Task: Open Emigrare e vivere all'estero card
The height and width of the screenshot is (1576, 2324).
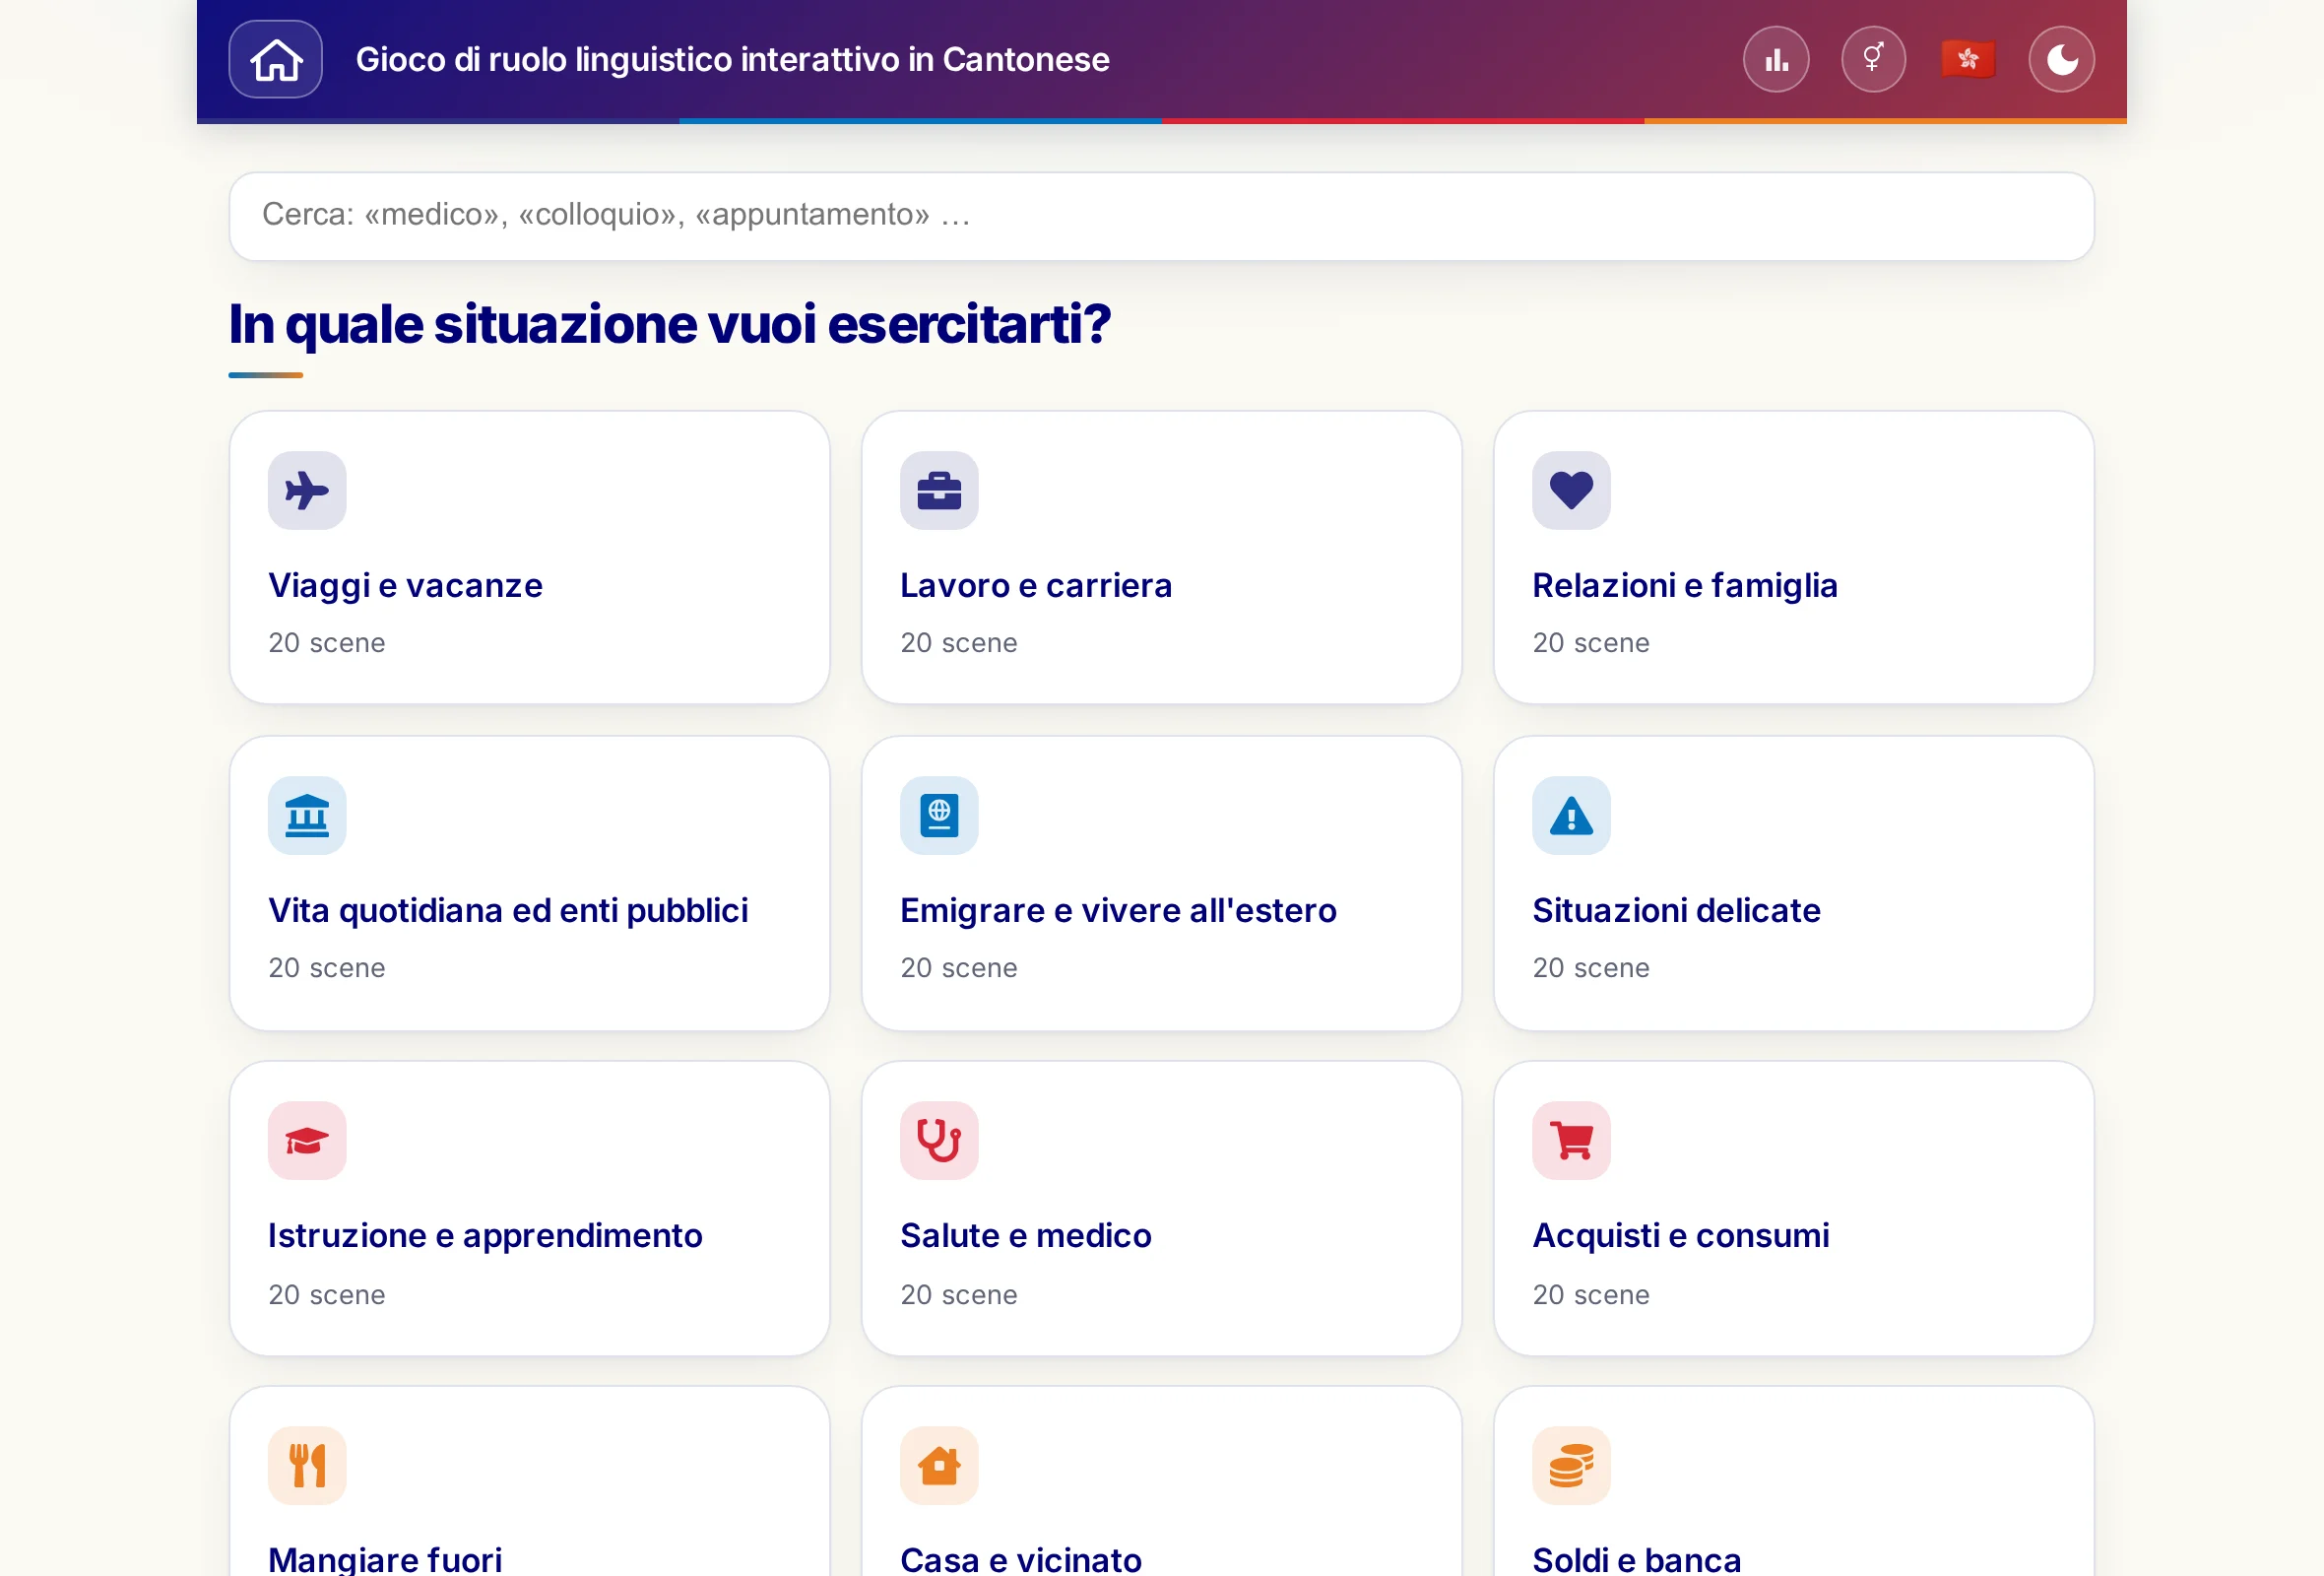Action: click(x=1161, y=883)
